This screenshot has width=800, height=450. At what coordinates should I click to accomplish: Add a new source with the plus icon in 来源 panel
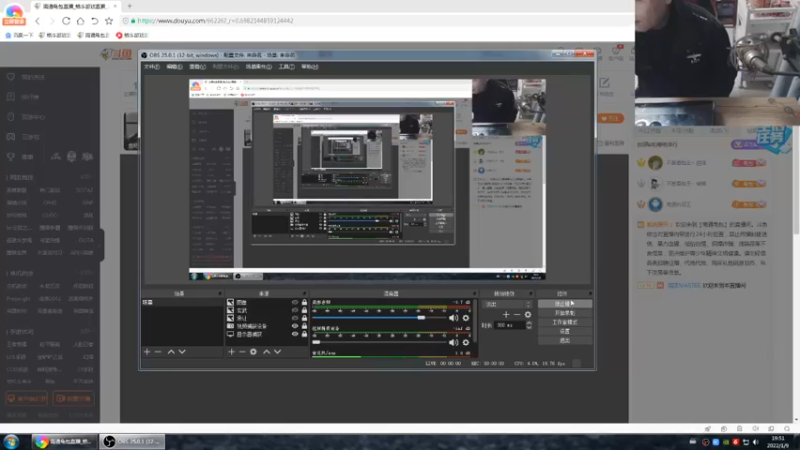[231, 352]
